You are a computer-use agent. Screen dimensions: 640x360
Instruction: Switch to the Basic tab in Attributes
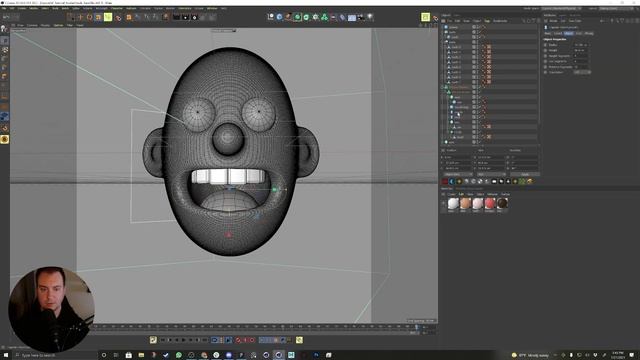[x=547, y=33]
